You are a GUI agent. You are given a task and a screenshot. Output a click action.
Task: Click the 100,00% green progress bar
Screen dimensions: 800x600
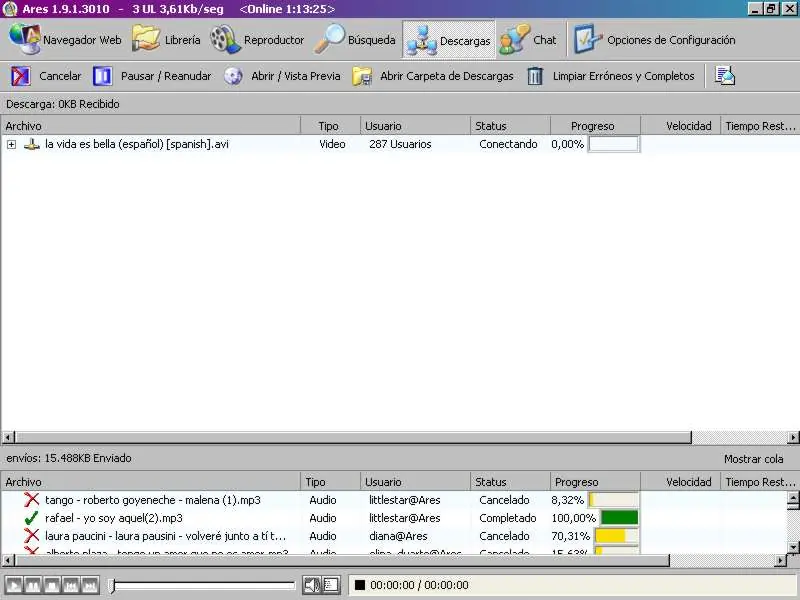pos(619,518)
